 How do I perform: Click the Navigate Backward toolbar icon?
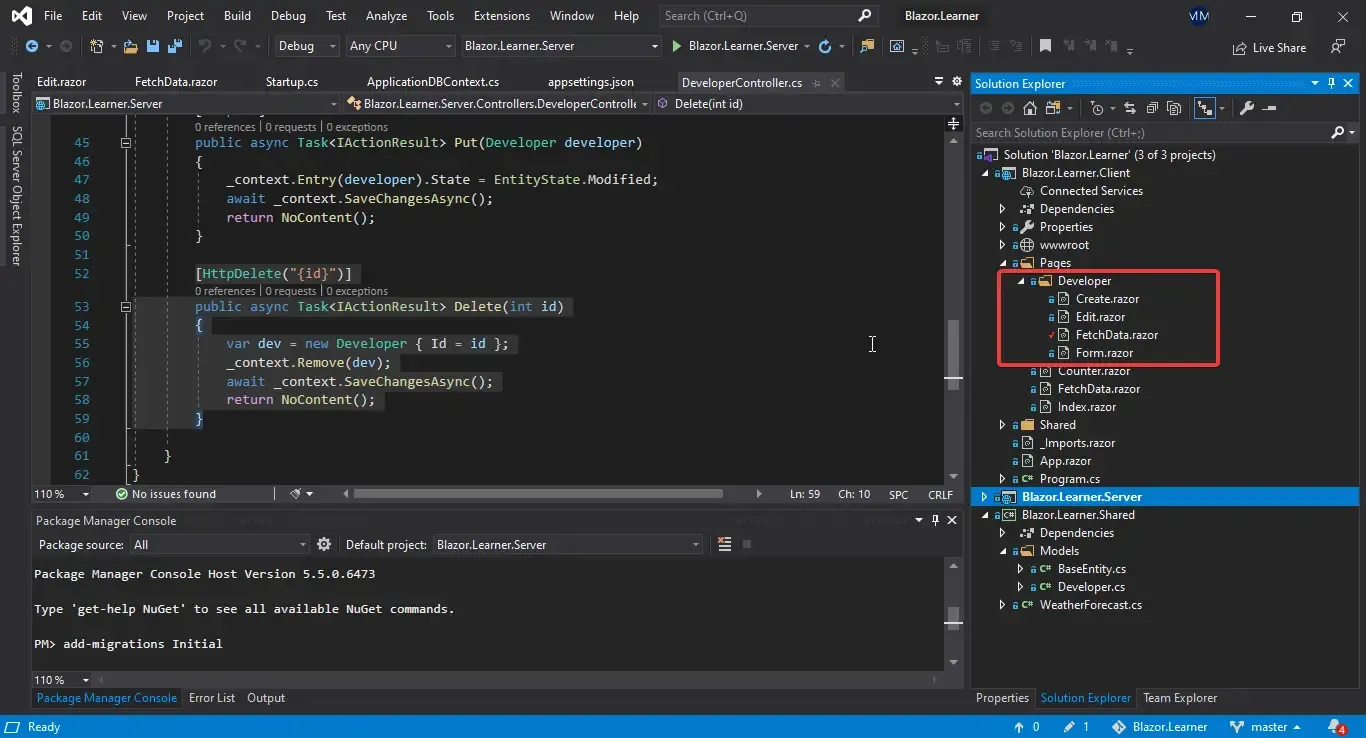click(x=32, y=46)
